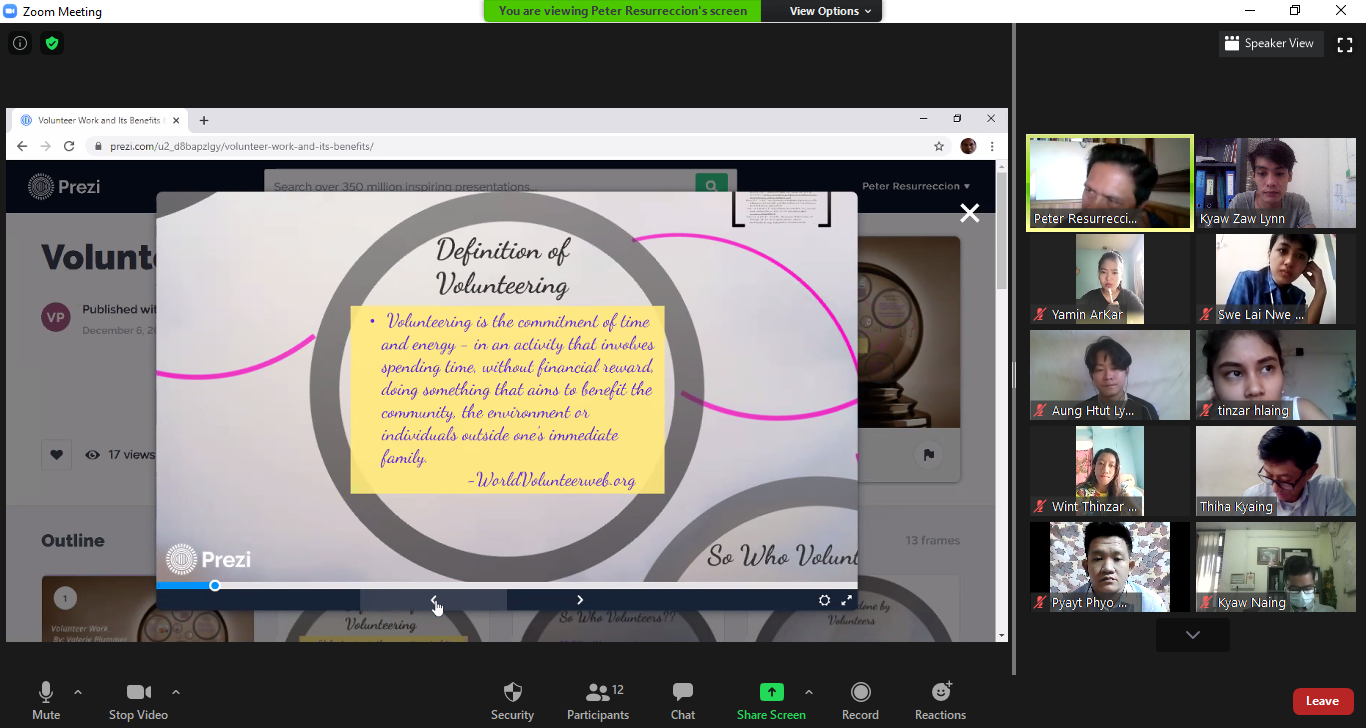Open Peter Resurreccion account dropdown in Prezi
1366x728 pixels.
[916, 186]
